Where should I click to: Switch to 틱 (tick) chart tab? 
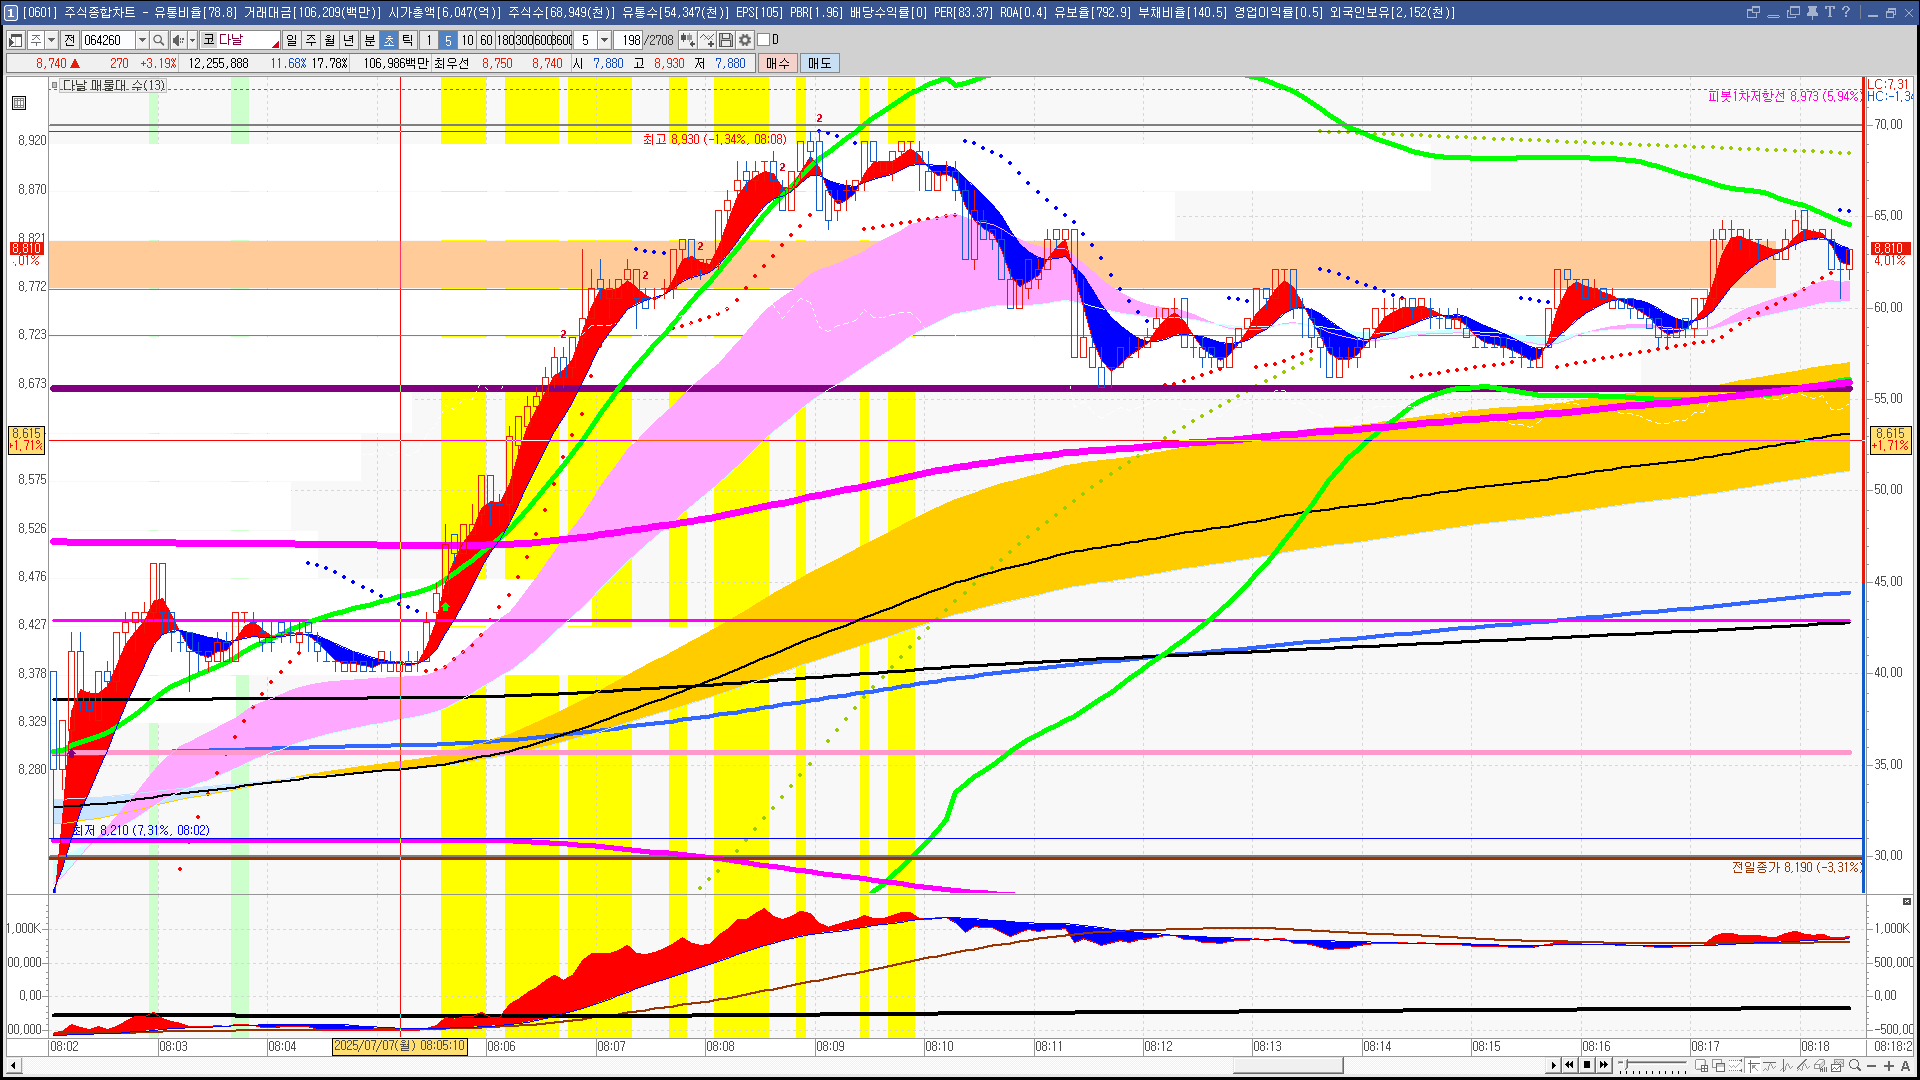coord(408,40)
